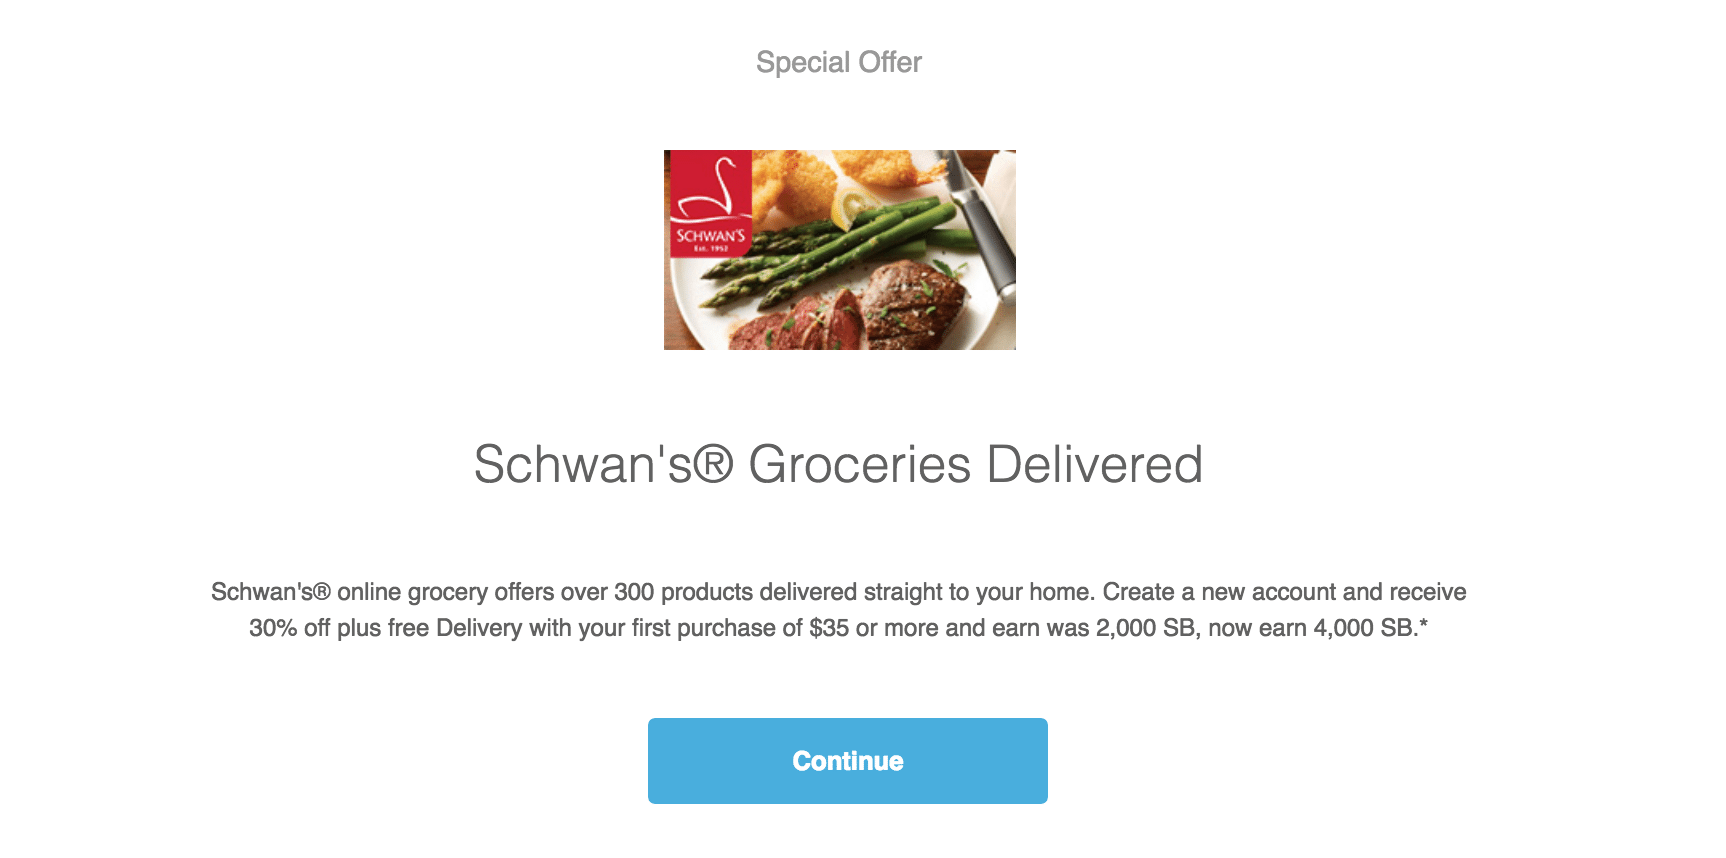The width and height of the screenshot is (1726, 858).
Task: Click the SCHWAN'S wordmark under the swan
Action: [710, 236]
